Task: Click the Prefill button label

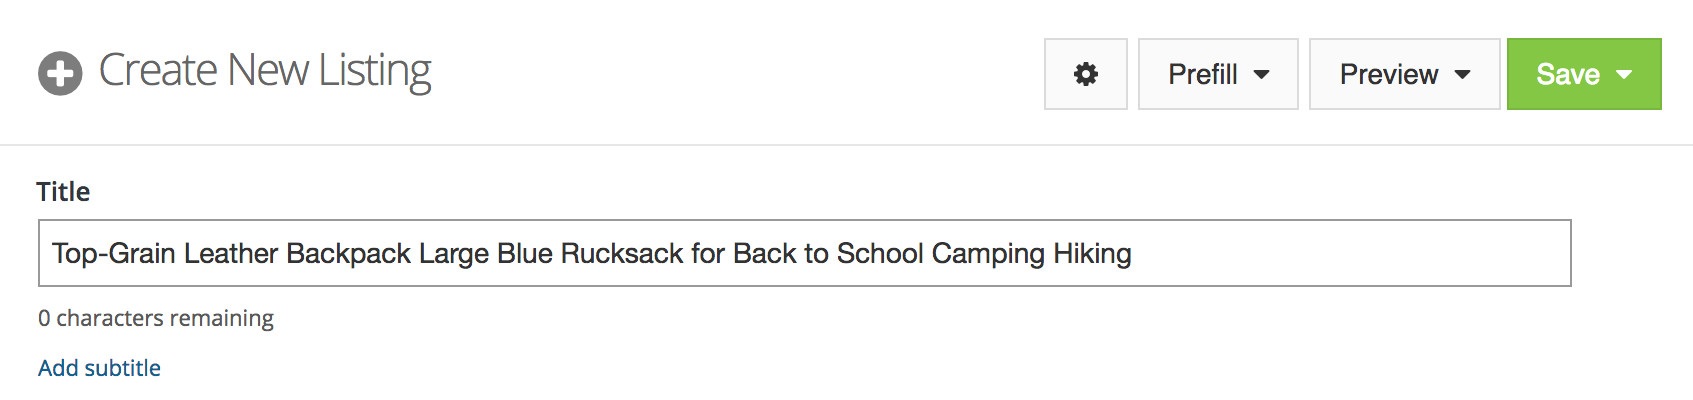Action: pos(1202,74)
